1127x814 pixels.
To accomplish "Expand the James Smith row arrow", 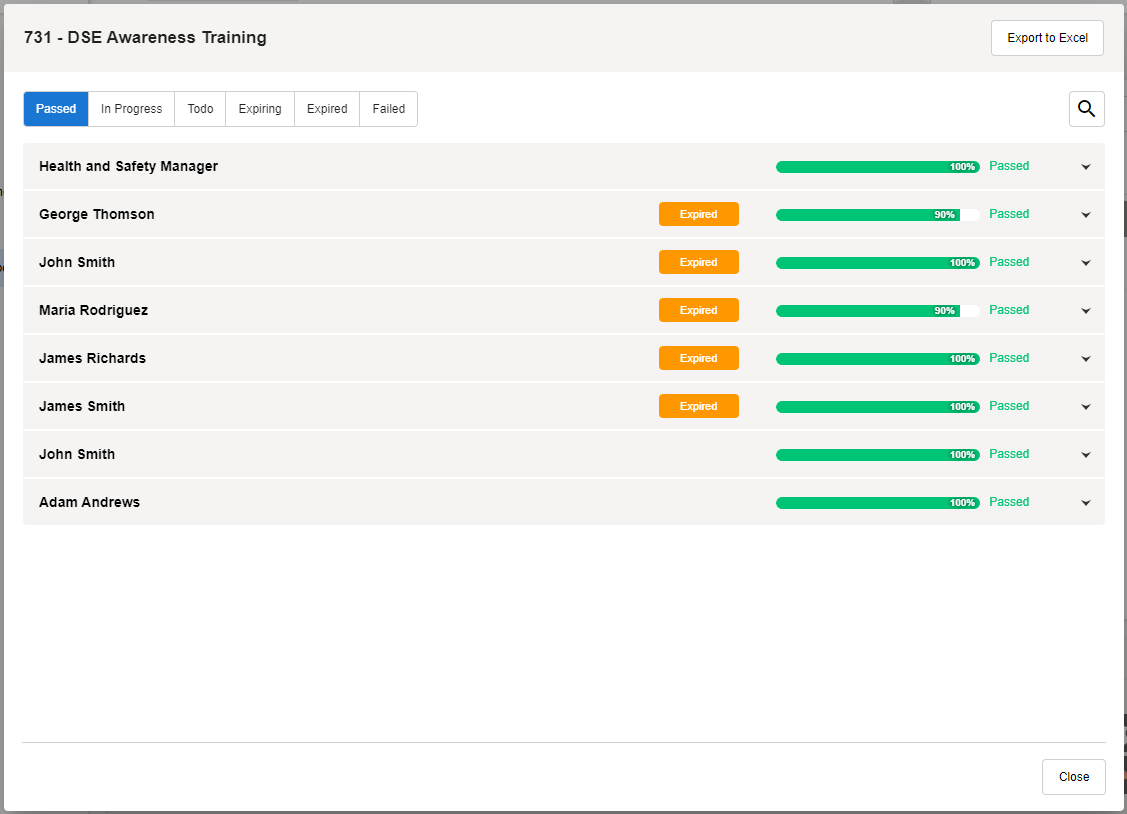I will coord(1085,407).
